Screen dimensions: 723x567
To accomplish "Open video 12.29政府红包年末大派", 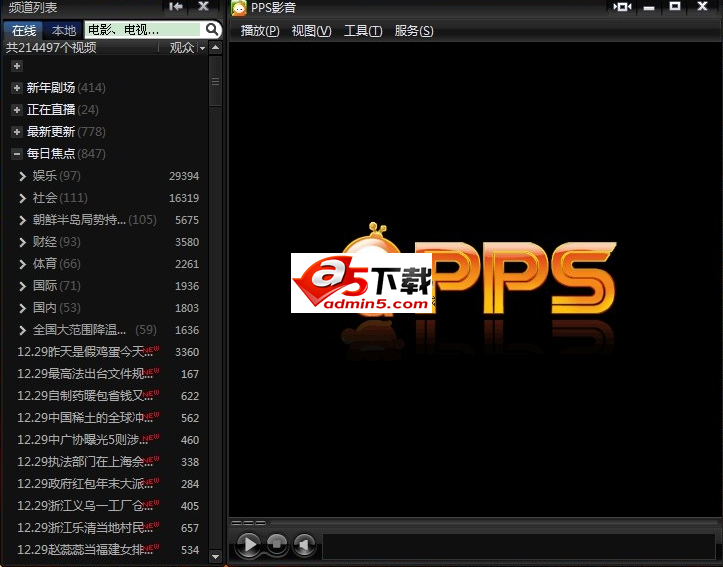I will coord(88,484).
